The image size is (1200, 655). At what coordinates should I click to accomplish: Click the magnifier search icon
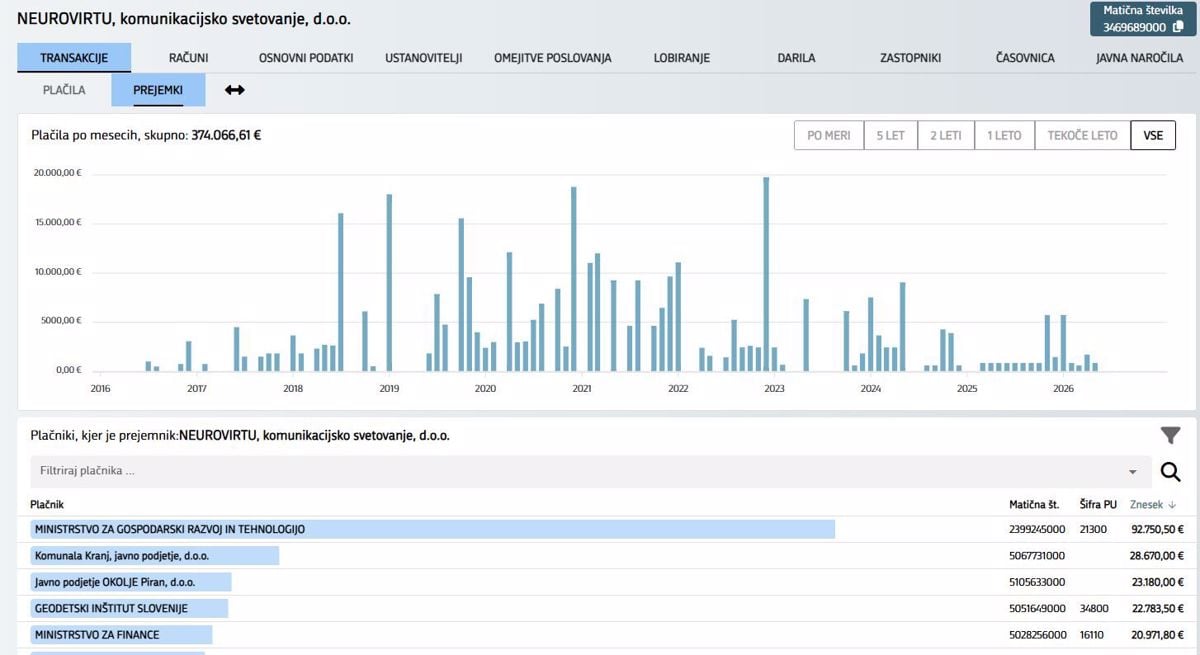tap(1169, 472)
